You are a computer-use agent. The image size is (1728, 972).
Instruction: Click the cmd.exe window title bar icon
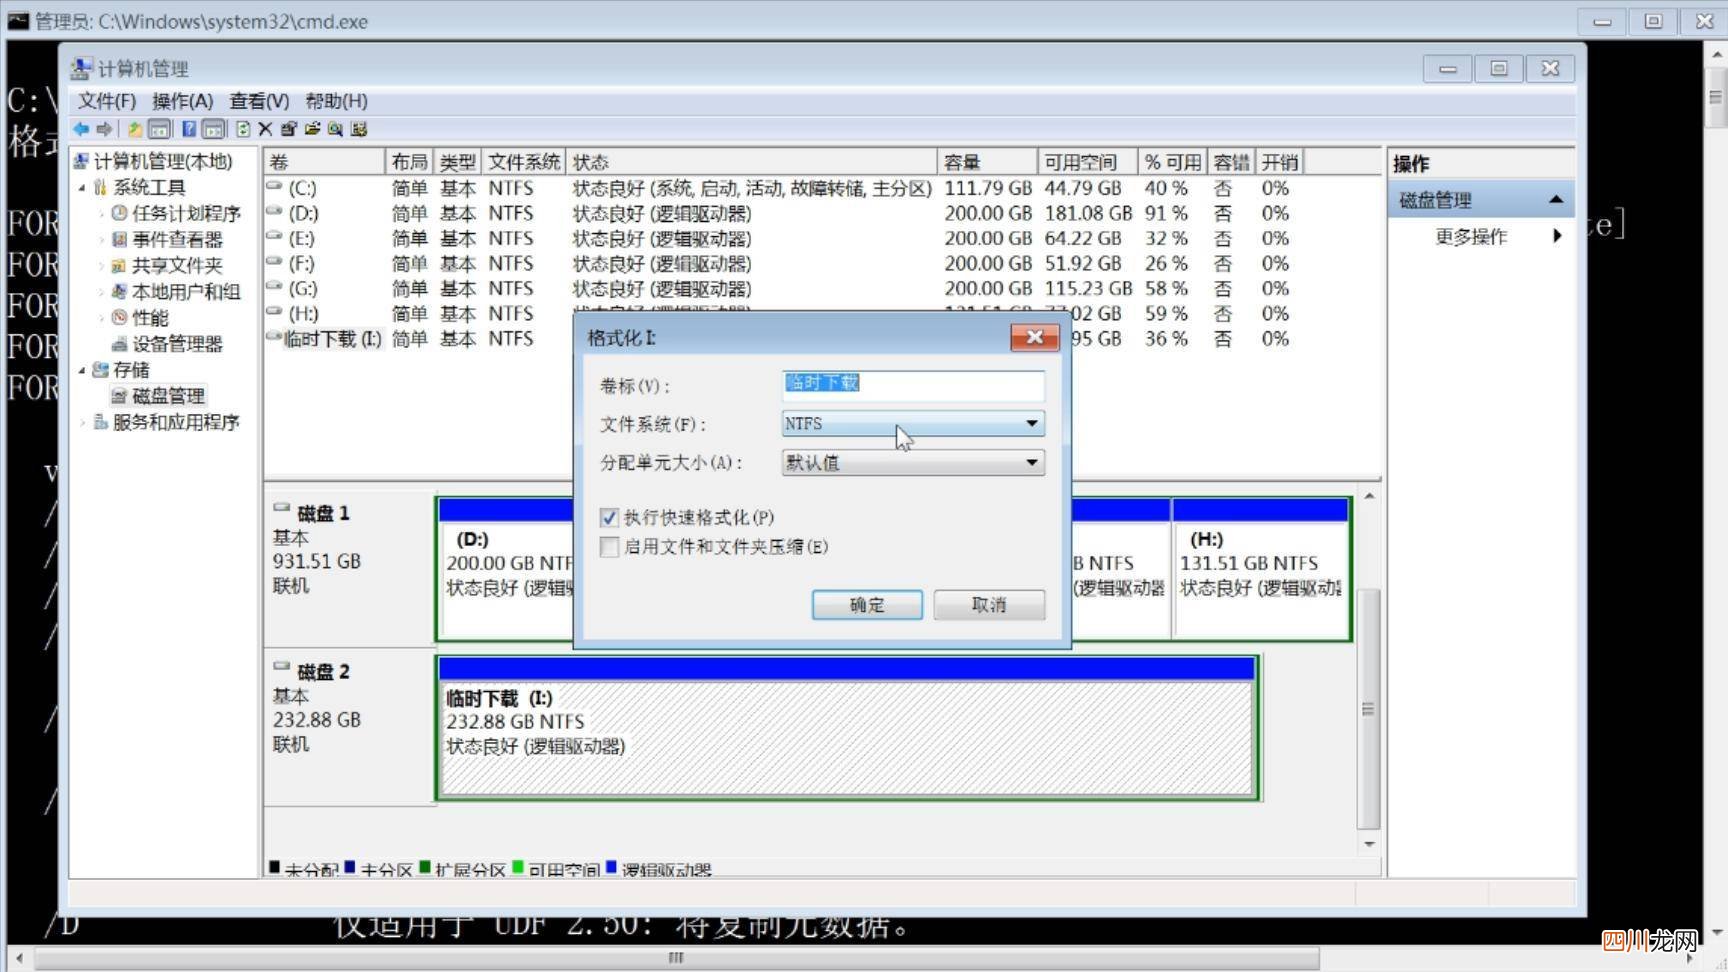(x=19, y=20)
